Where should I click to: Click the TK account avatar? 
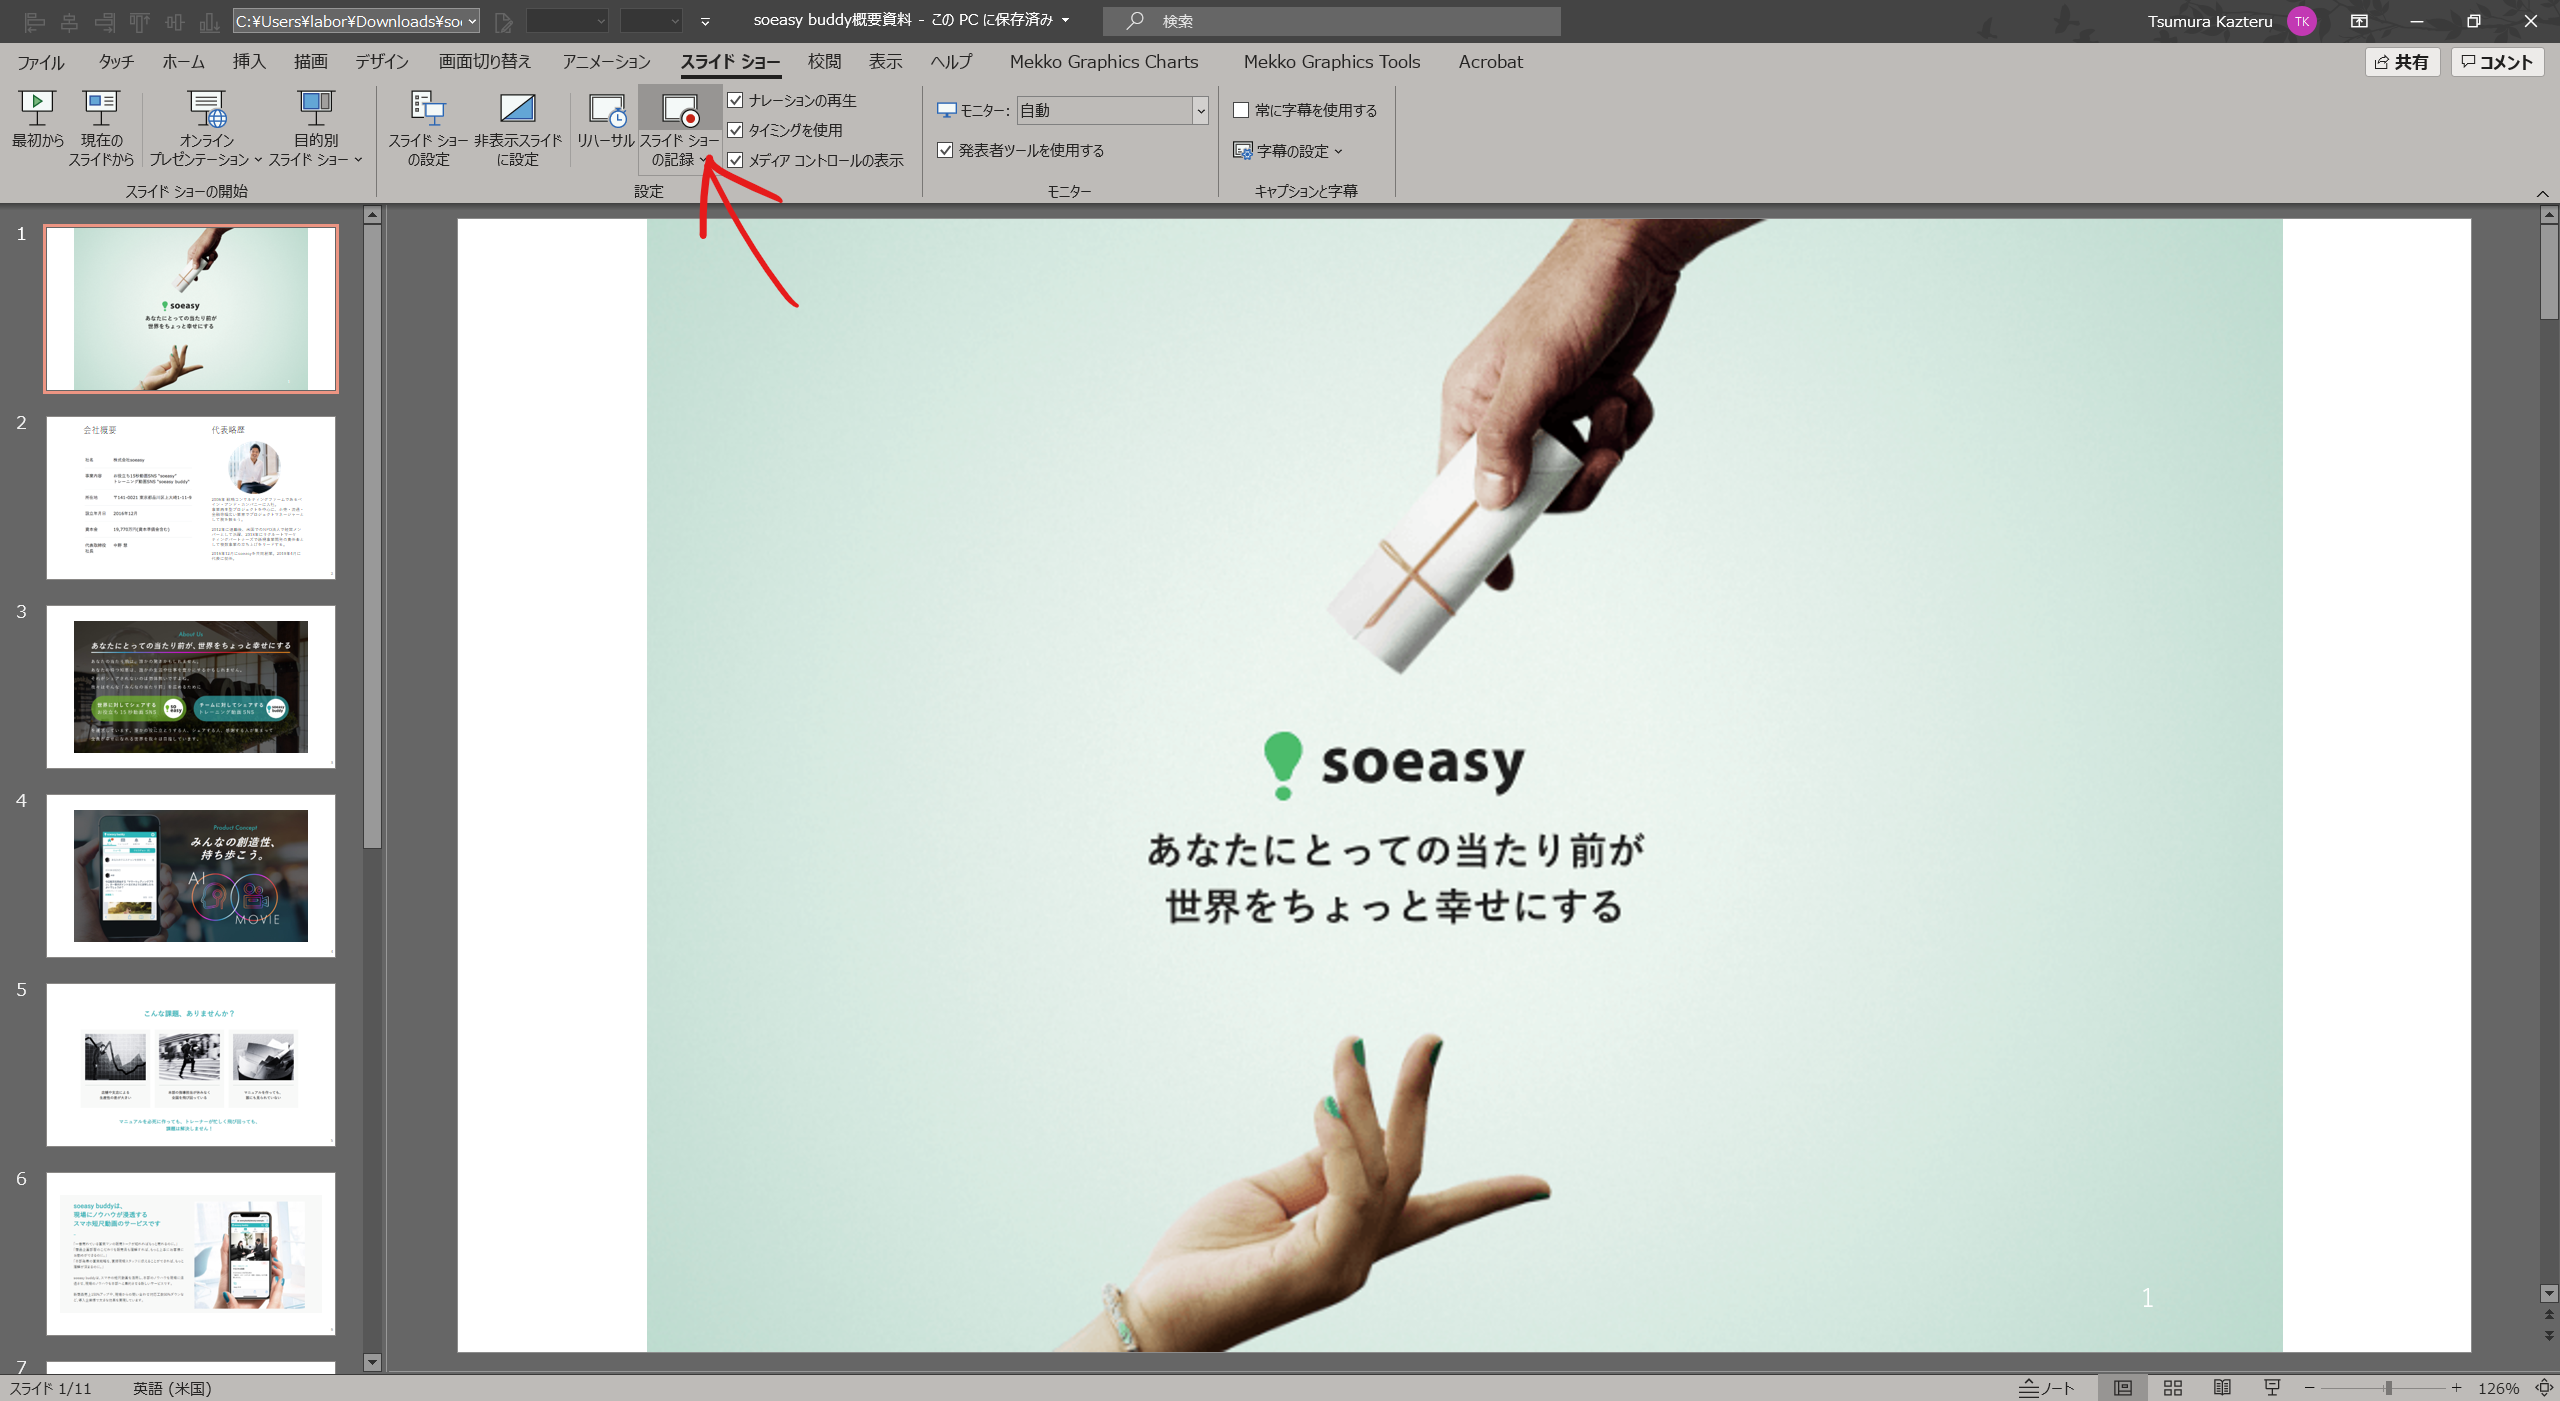point(2302,21)
